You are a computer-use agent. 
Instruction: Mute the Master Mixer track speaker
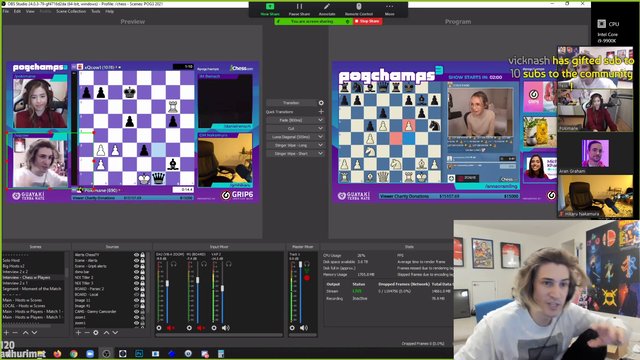(x=304, y=328)
